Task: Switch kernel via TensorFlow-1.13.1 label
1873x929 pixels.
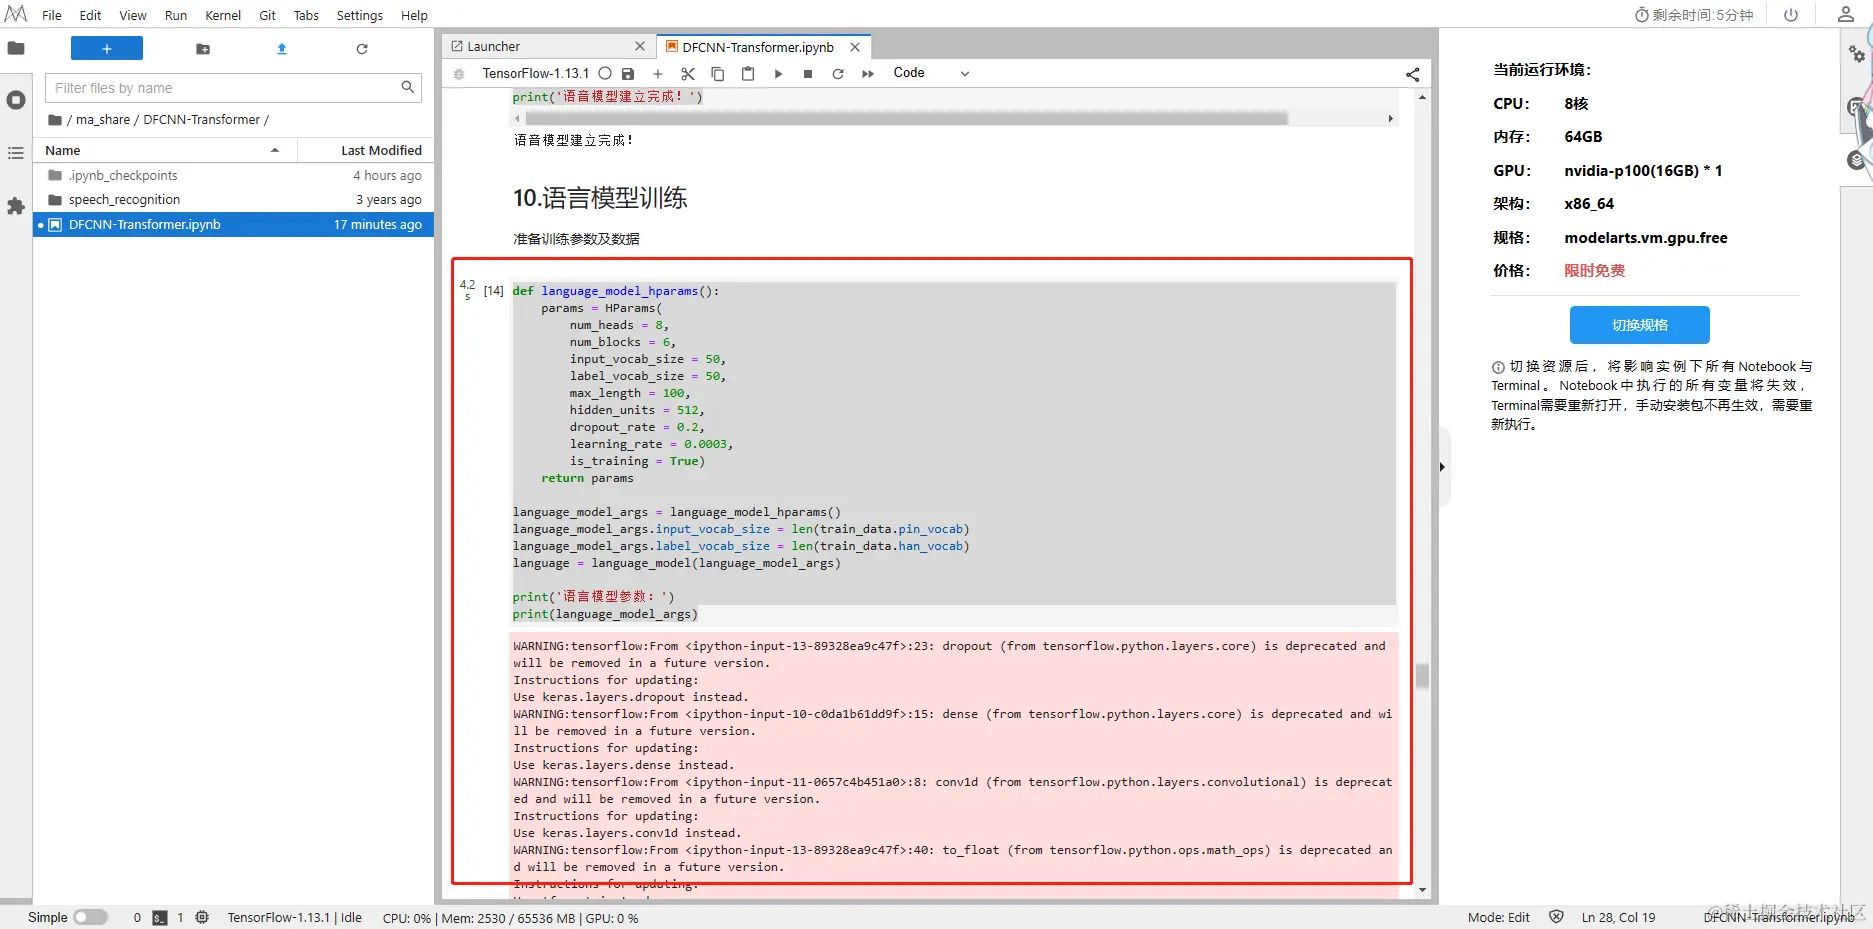Action: [x=535, y=74]
